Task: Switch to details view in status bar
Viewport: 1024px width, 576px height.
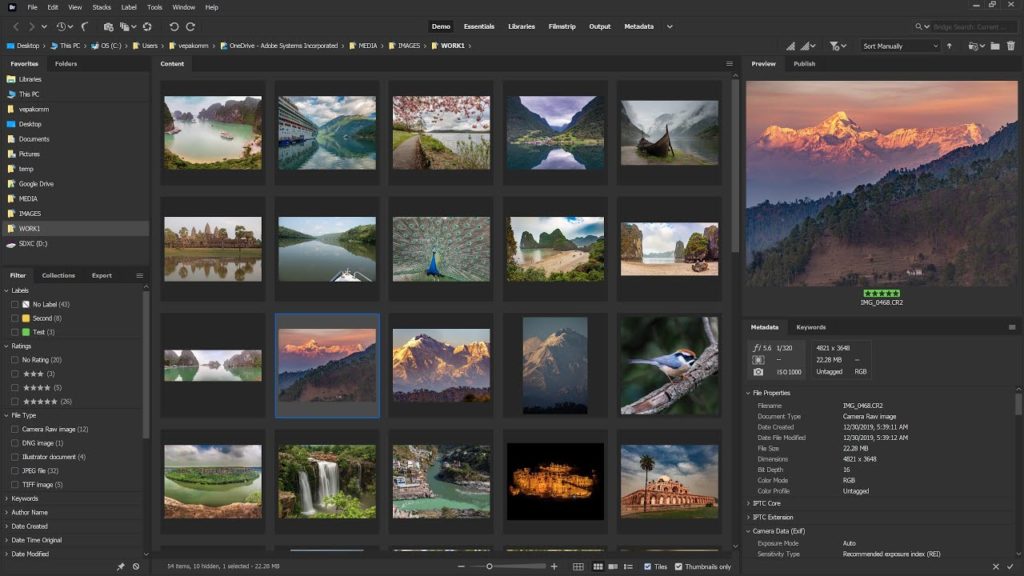Action: [x=613, y=567]
